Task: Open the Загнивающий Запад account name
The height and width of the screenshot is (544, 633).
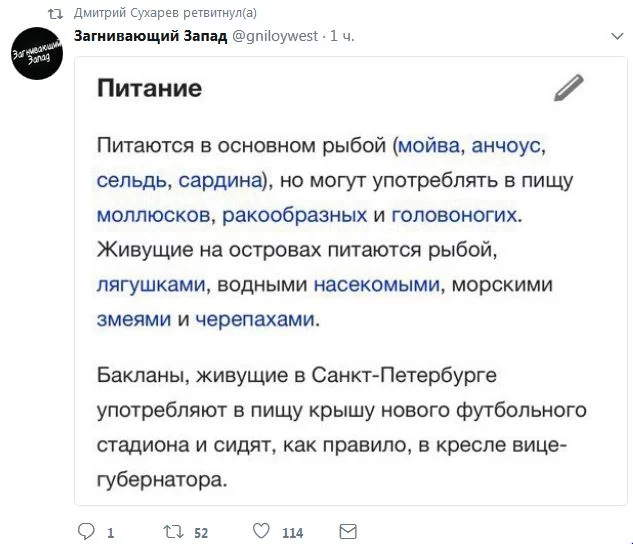Action: coord(151,36)
